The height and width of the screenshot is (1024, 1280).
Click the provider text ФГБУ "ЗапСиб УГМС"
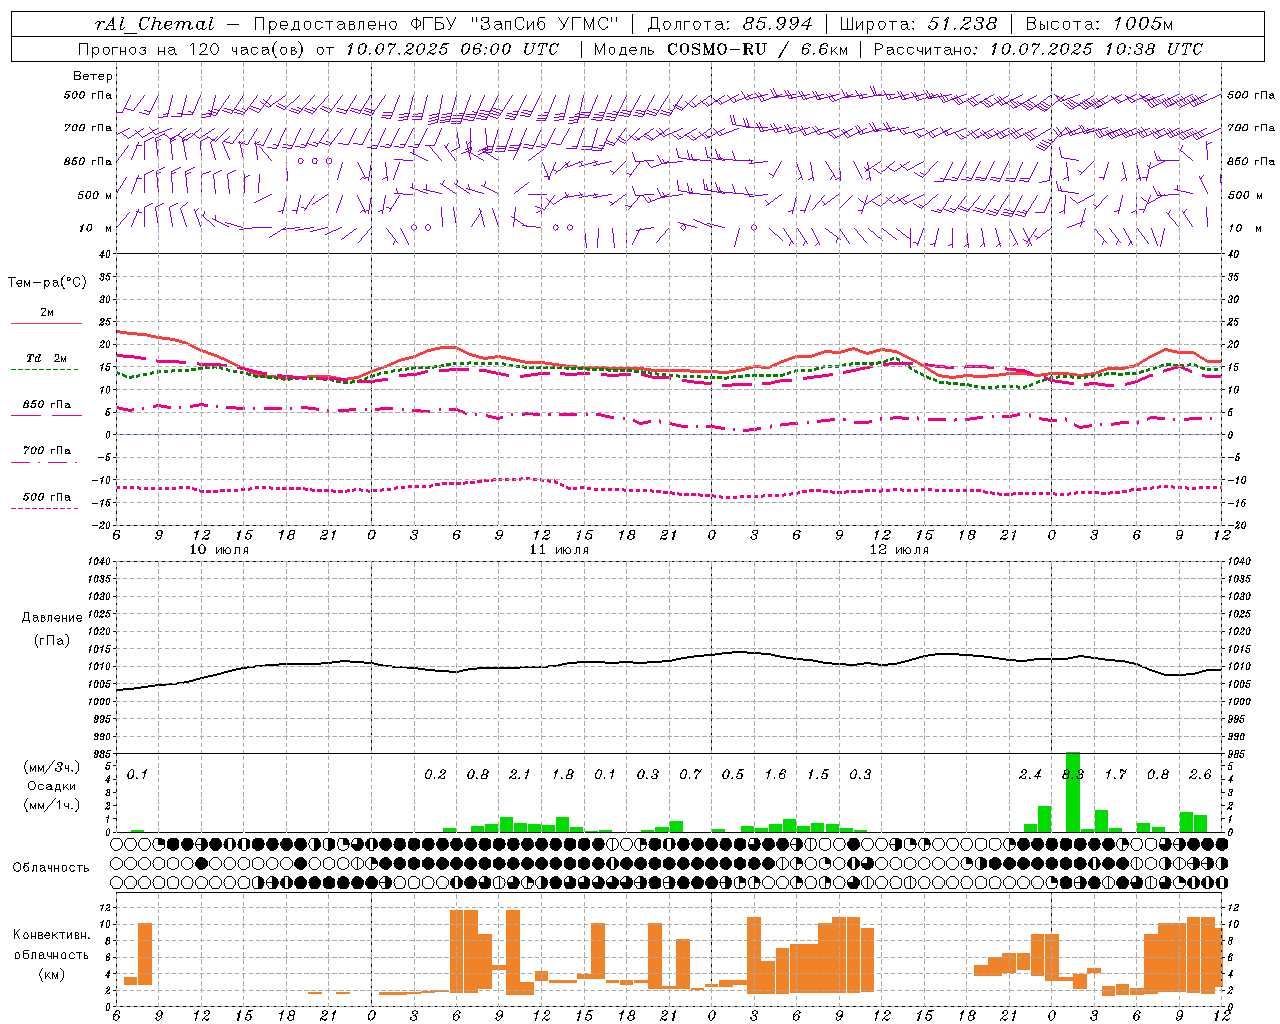515,24
